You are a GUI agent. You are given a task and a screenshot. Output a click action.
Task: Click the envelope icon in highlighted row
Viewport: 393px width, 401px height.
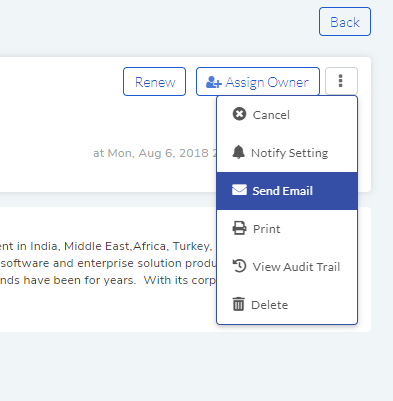coord(239,190)
